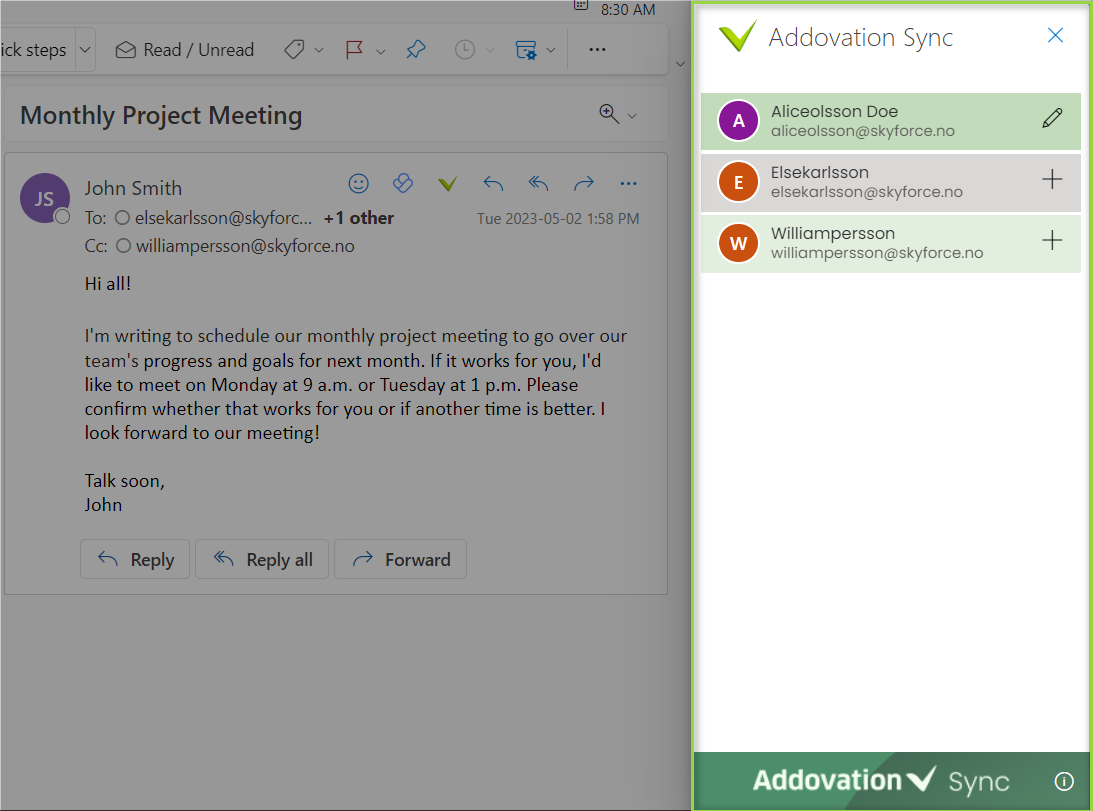The width and height of the screenshot is (1093, 811).
Task: Add Williampersson contact with plus icon
Action: [x=1052, y=241]
